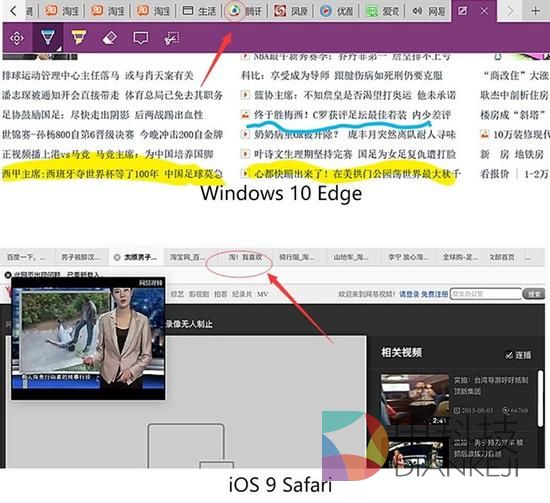Click the picture-in-picture news video window
550x503 pixels.
[x=88, y=339]
